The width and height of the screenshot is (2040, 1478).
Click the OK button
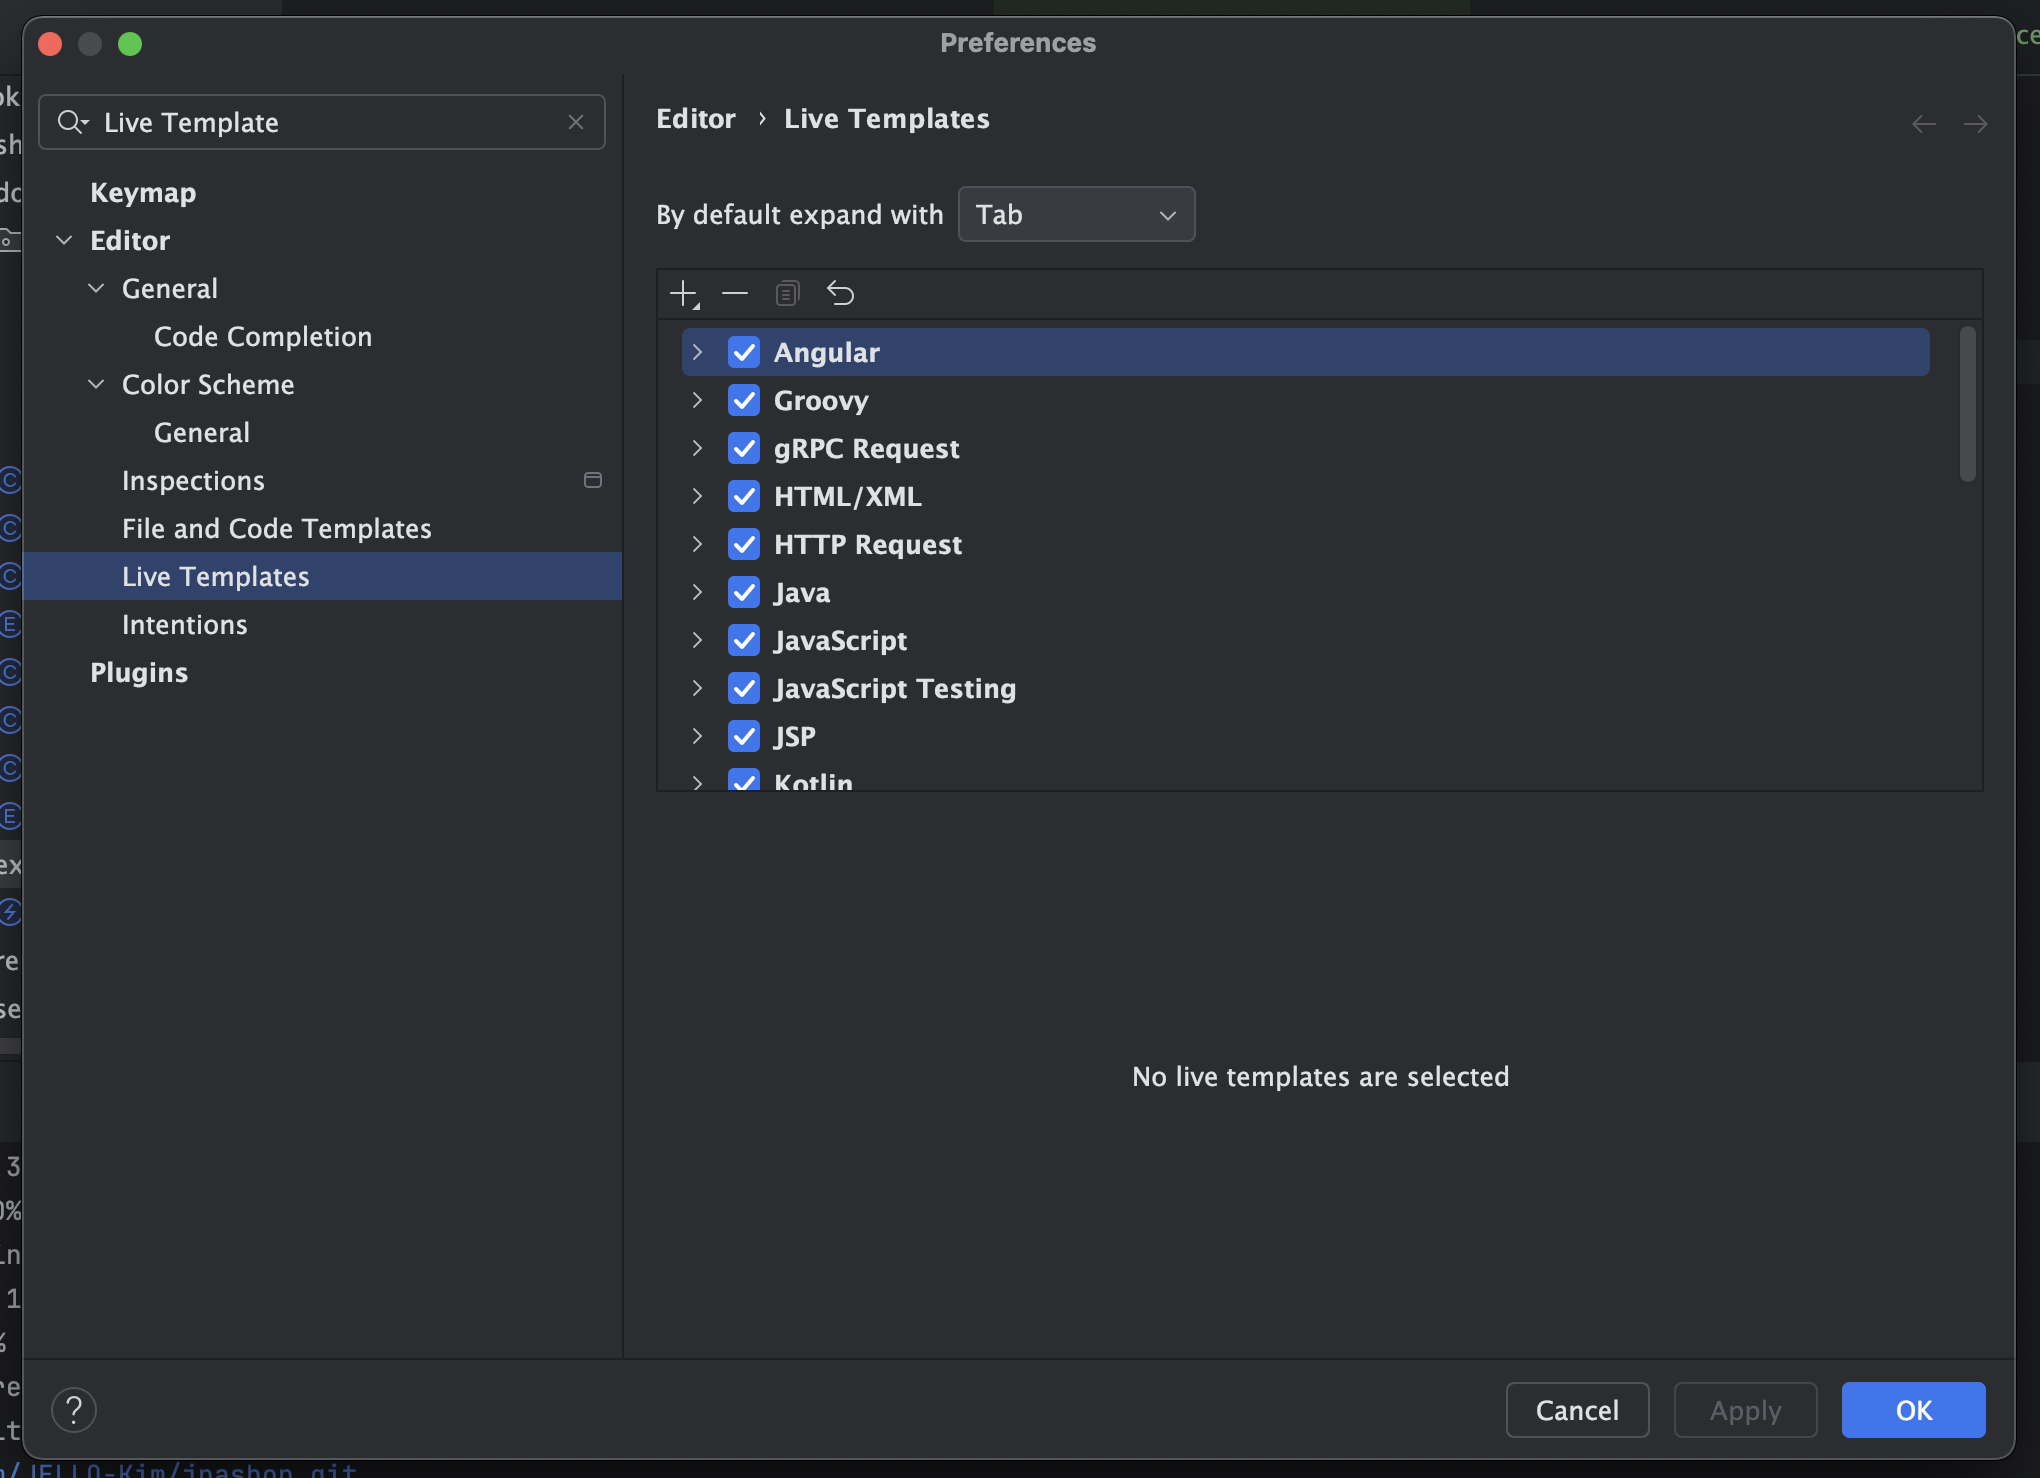1912,1410
